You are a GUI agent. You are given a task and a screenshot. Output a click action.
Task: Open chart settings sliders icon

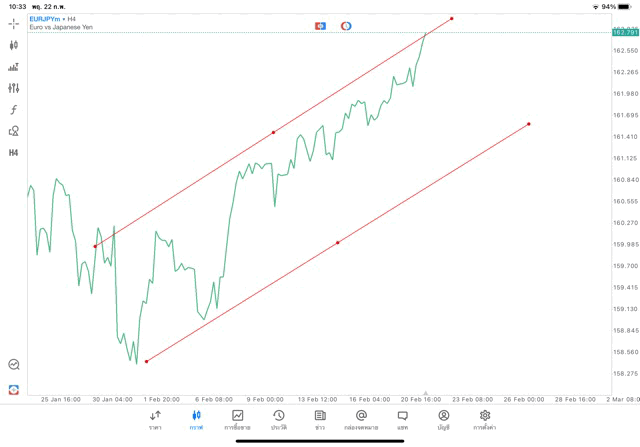coord(13,88)
